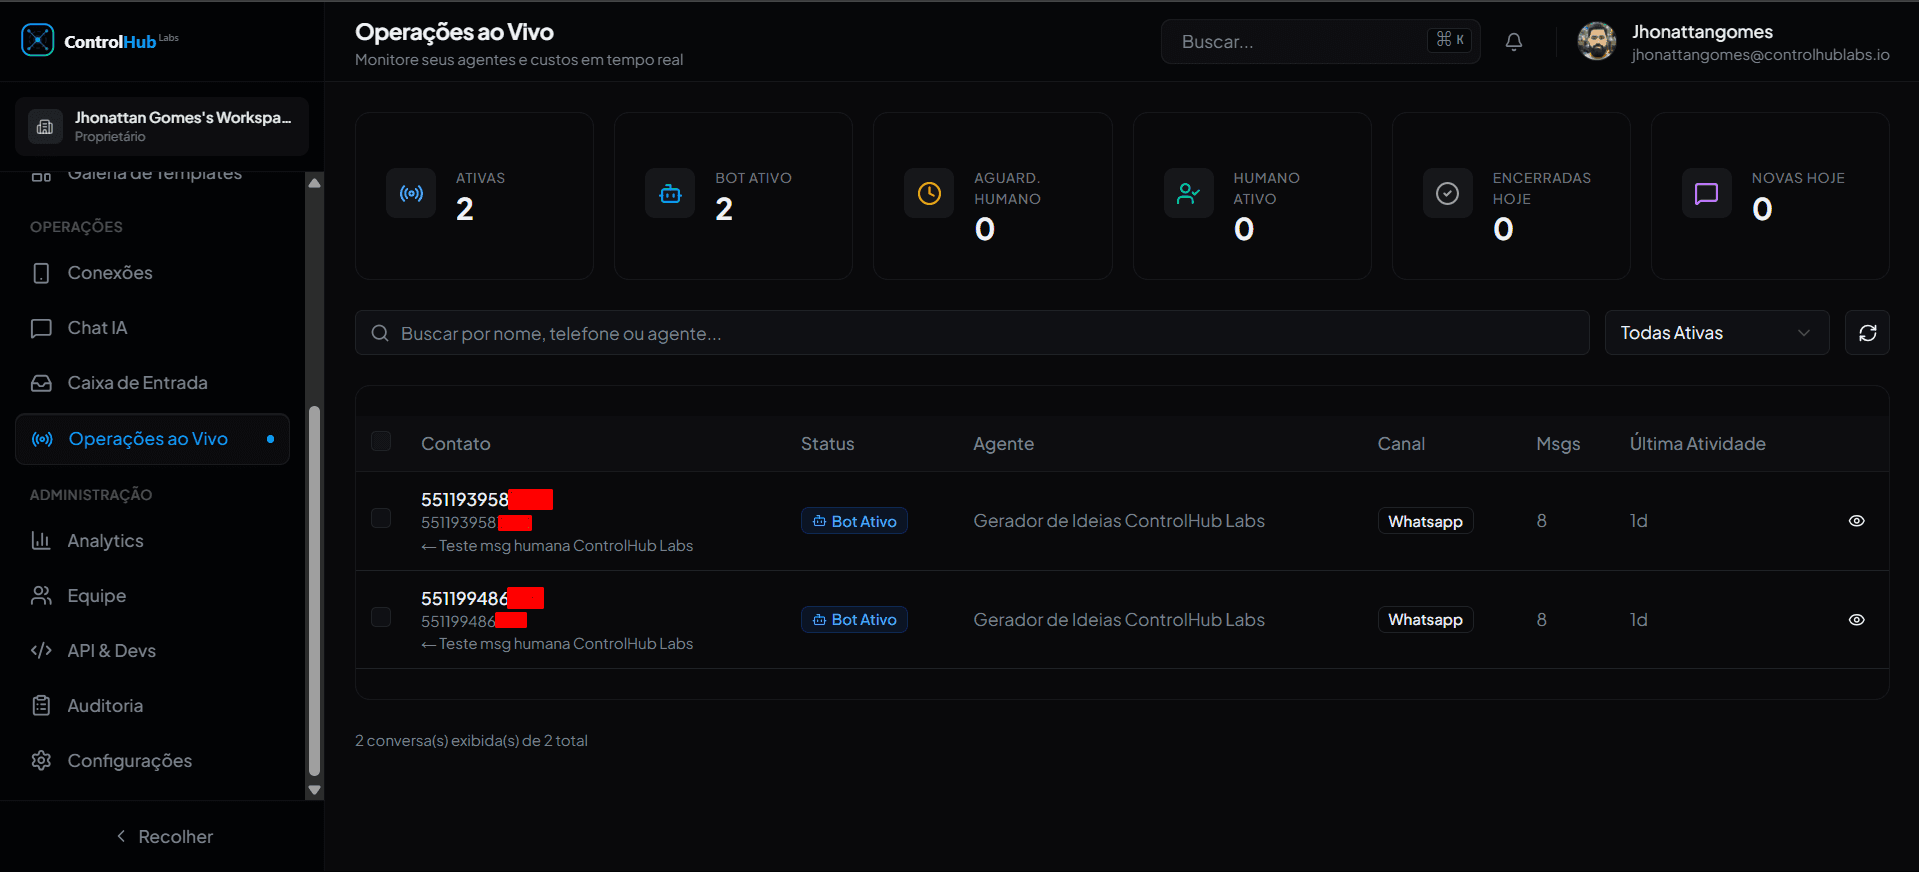Open Galeria de Templates
The height and width of the screenshot is (872, 1919).
[x=152, y=177]
